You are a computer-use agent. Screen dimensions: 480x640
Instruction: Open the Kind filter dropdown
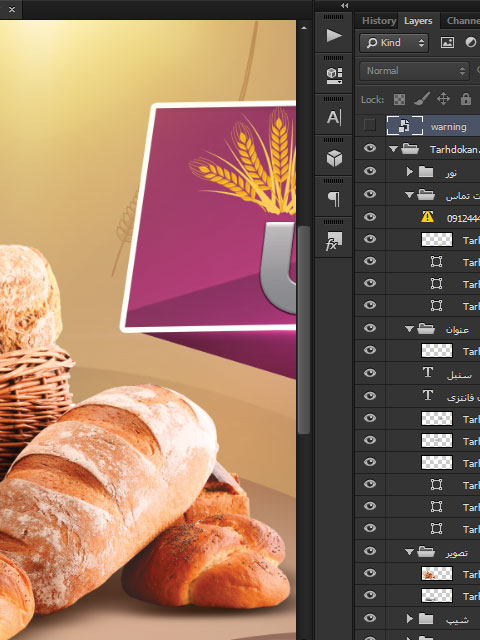394,43
